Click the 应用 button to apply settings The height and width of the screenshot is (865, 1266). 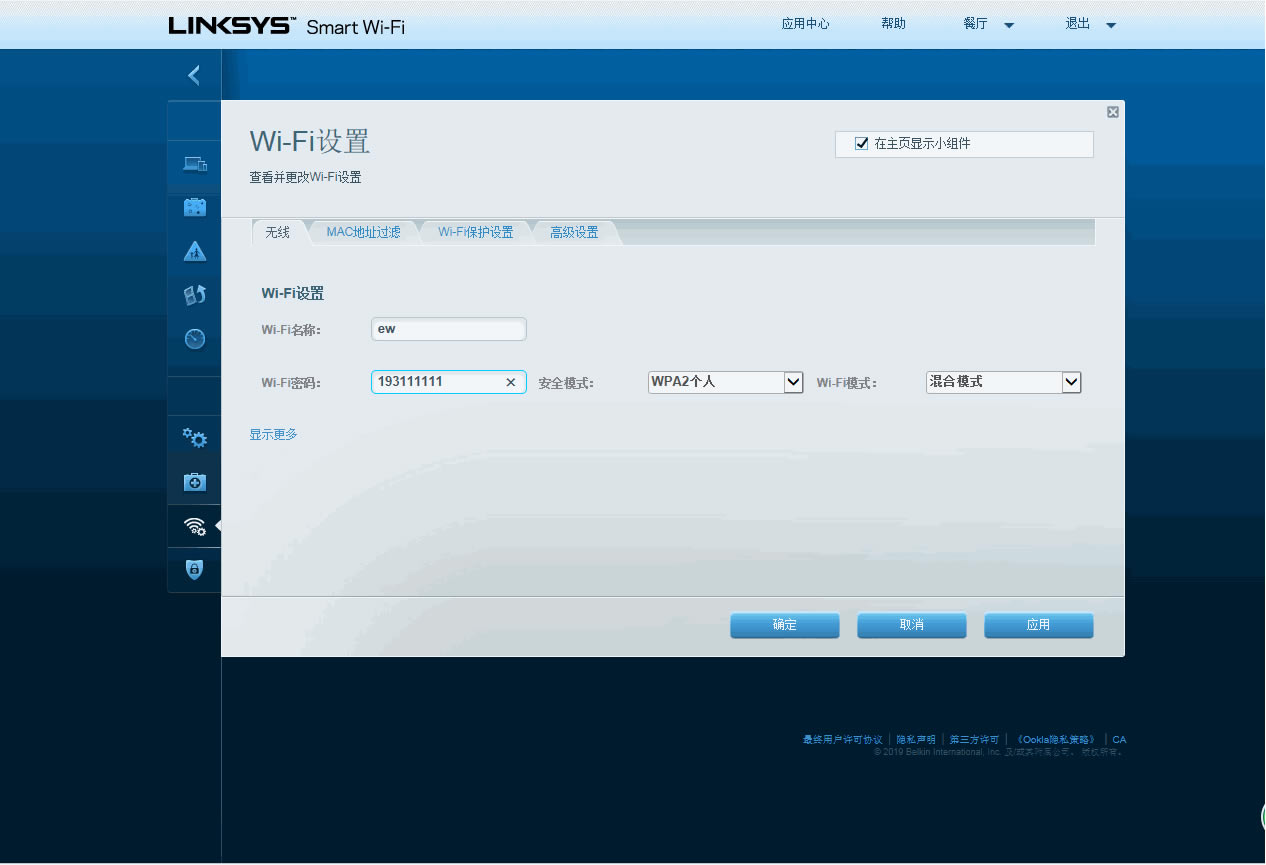point(1038,625)
